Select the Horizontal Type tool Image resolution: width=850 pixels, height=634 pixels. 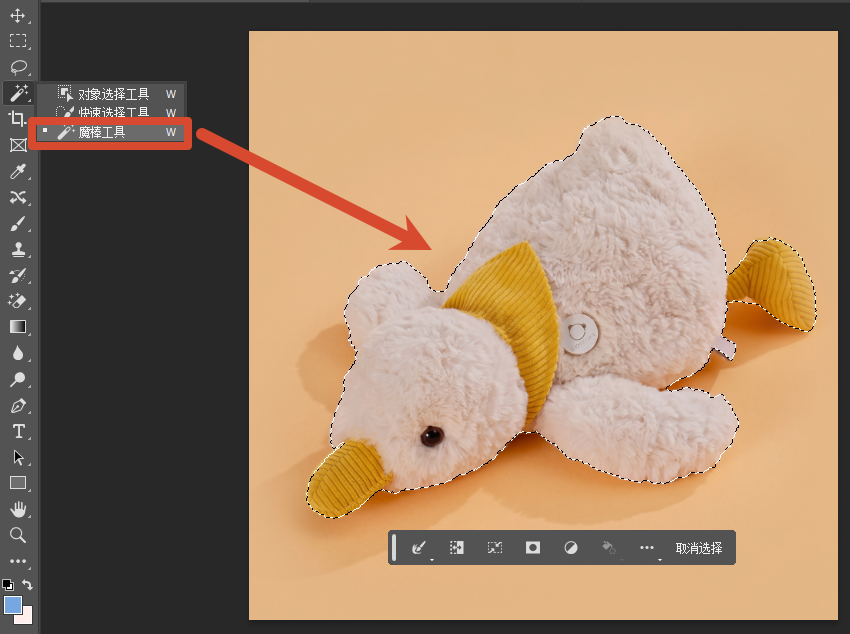(18, 431)
